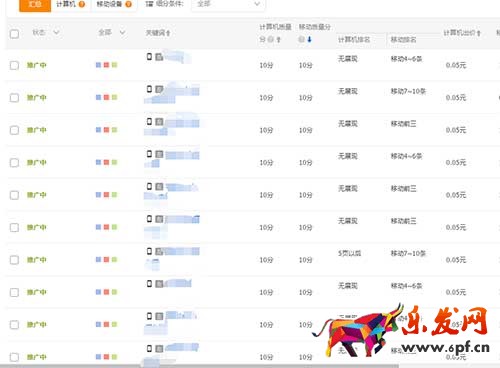Check the second keyword row checkbox

click(14, 98)
